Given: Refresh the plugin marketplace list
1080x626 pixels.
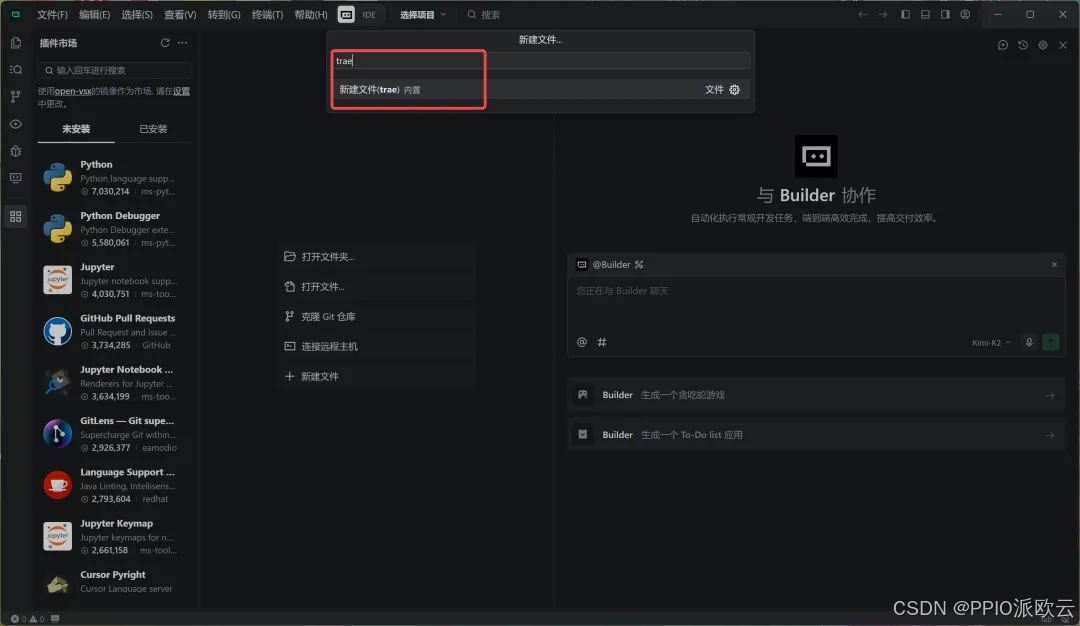Looking at the screenshot, I should coord(165,43).
